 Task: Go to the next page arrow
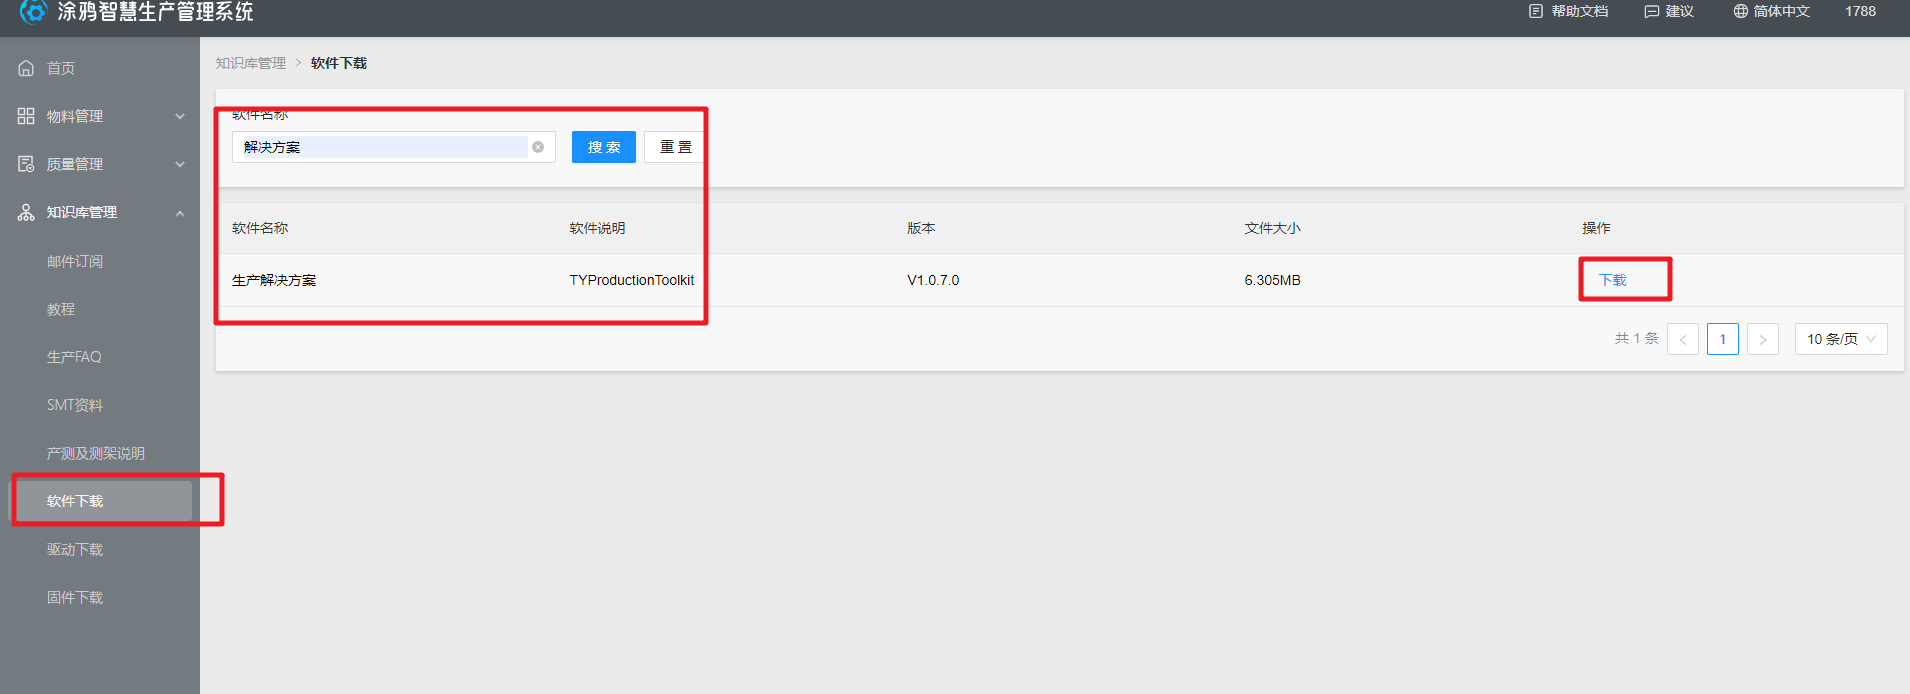tap(1763, 339)
